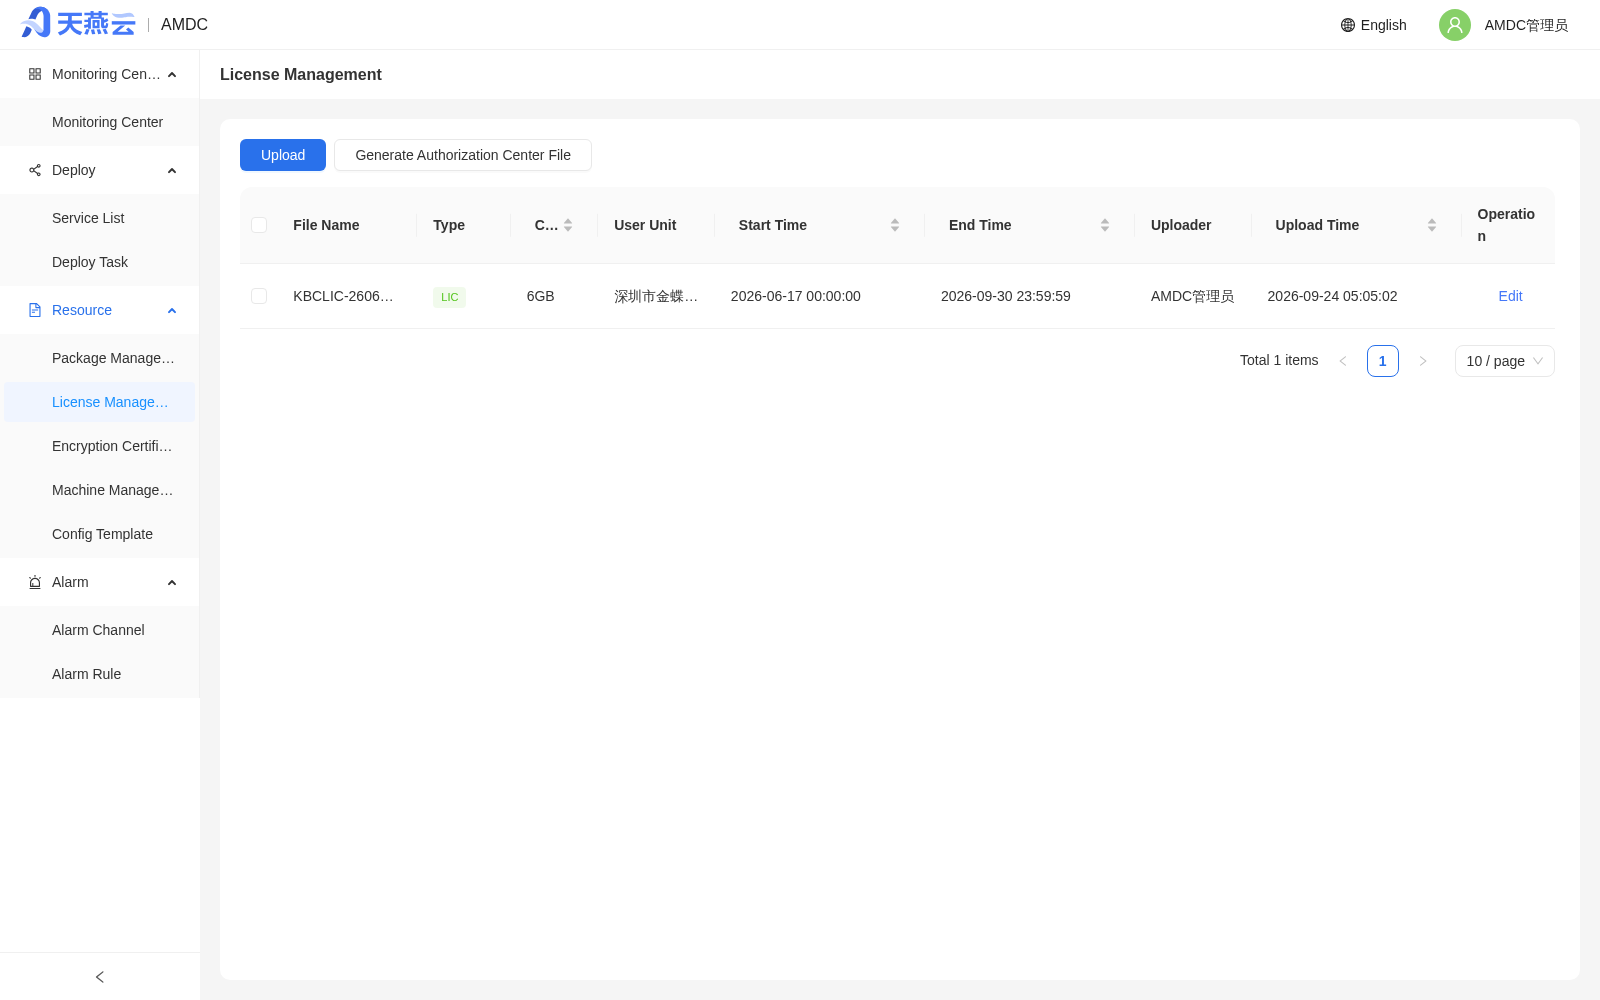
Task: Open Alarm Channel menu item
Action: coord(100,630)
